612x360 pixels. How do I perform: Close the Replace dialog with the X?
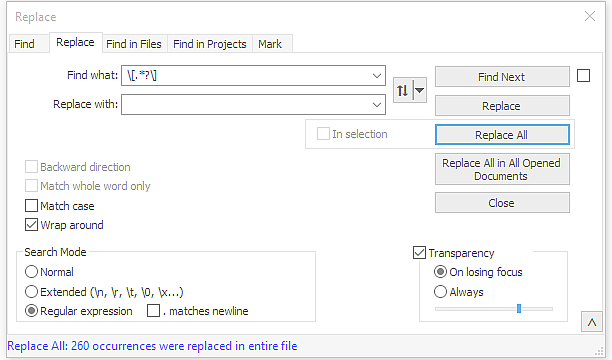click(590, 16)
